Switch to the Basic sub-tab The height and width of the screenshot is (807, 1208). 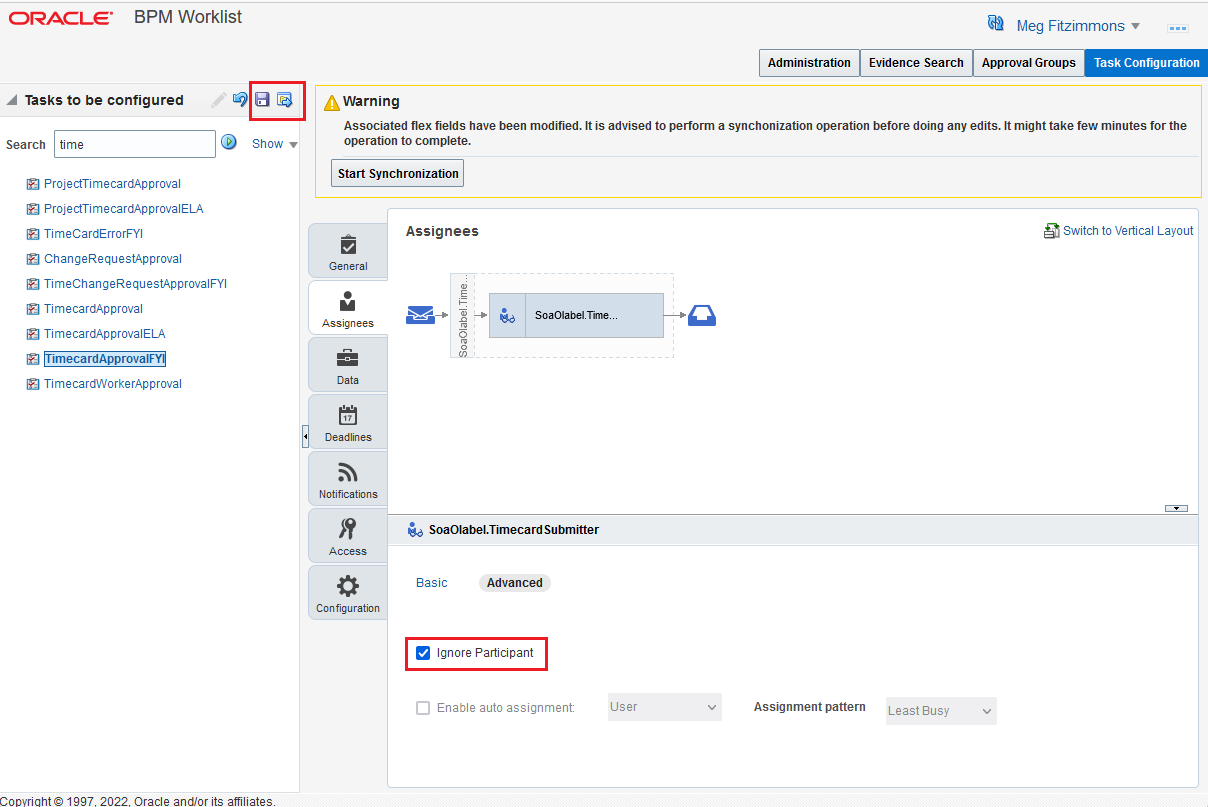point(432,583)
